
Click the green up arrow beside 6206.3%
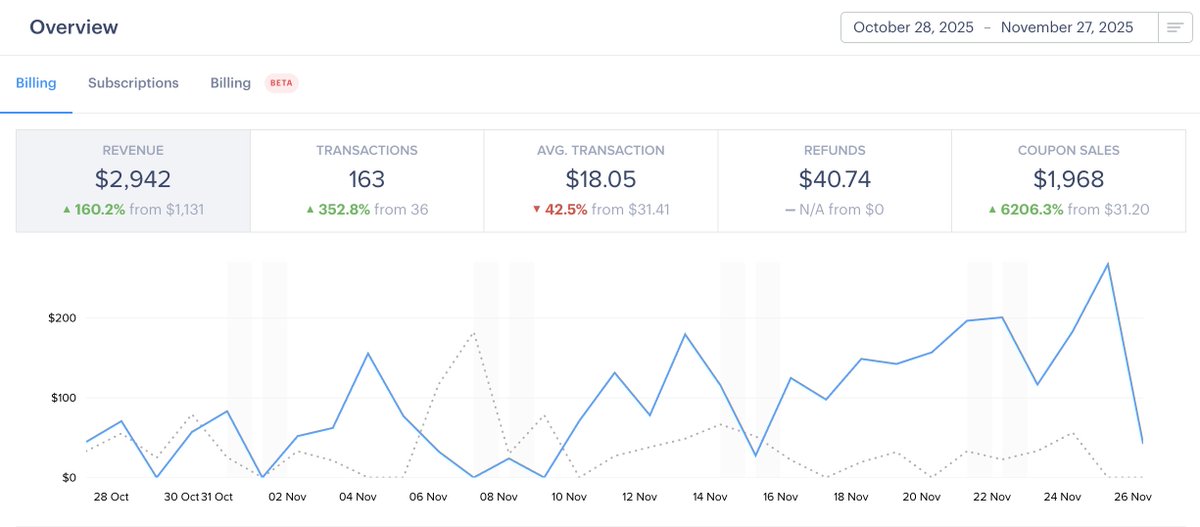[994, 210]
